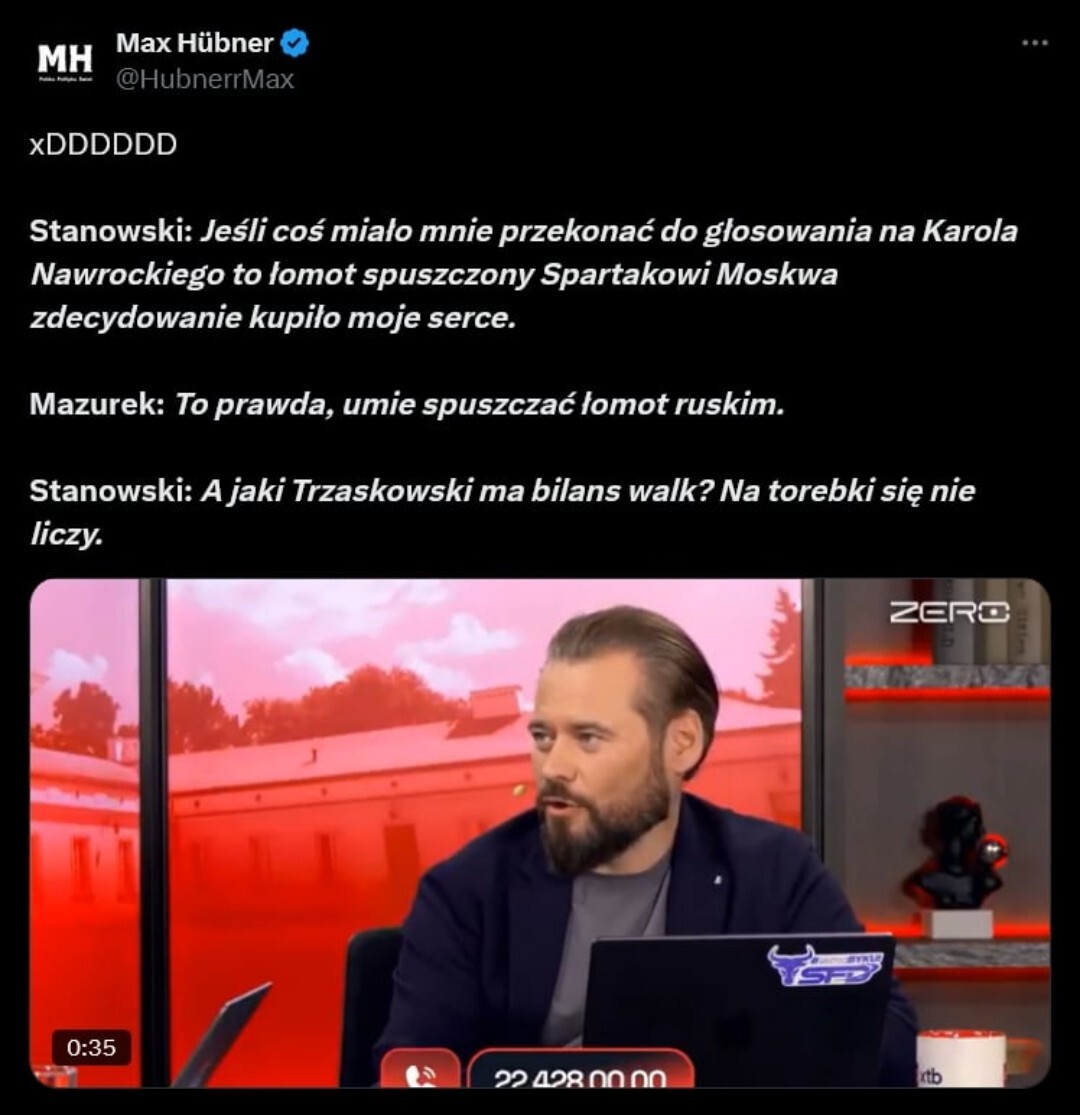Open the Max Hübner display name link

coord(194,43)
